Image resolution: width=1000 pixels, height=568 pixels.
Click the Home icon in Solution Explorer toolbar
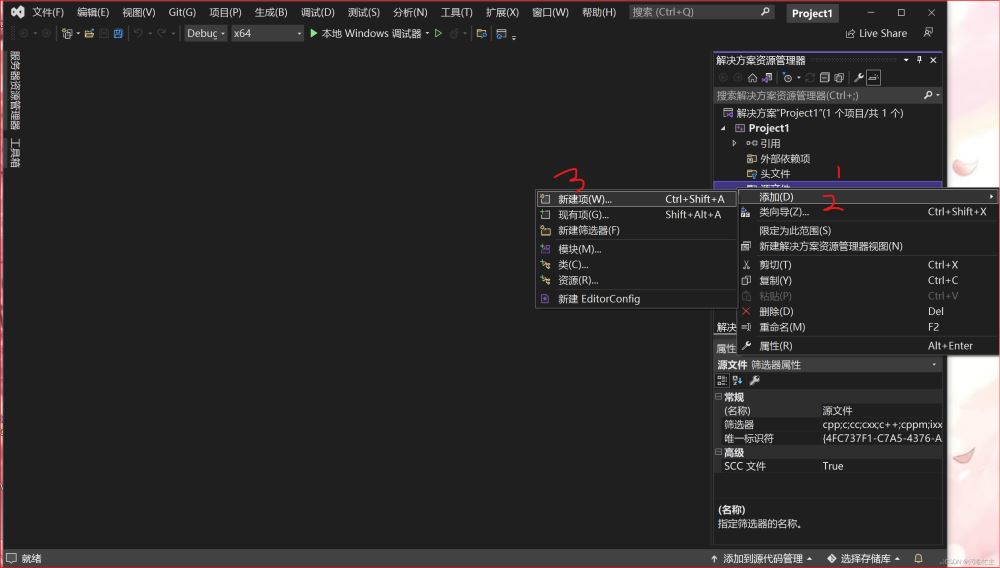coord(752,78)
